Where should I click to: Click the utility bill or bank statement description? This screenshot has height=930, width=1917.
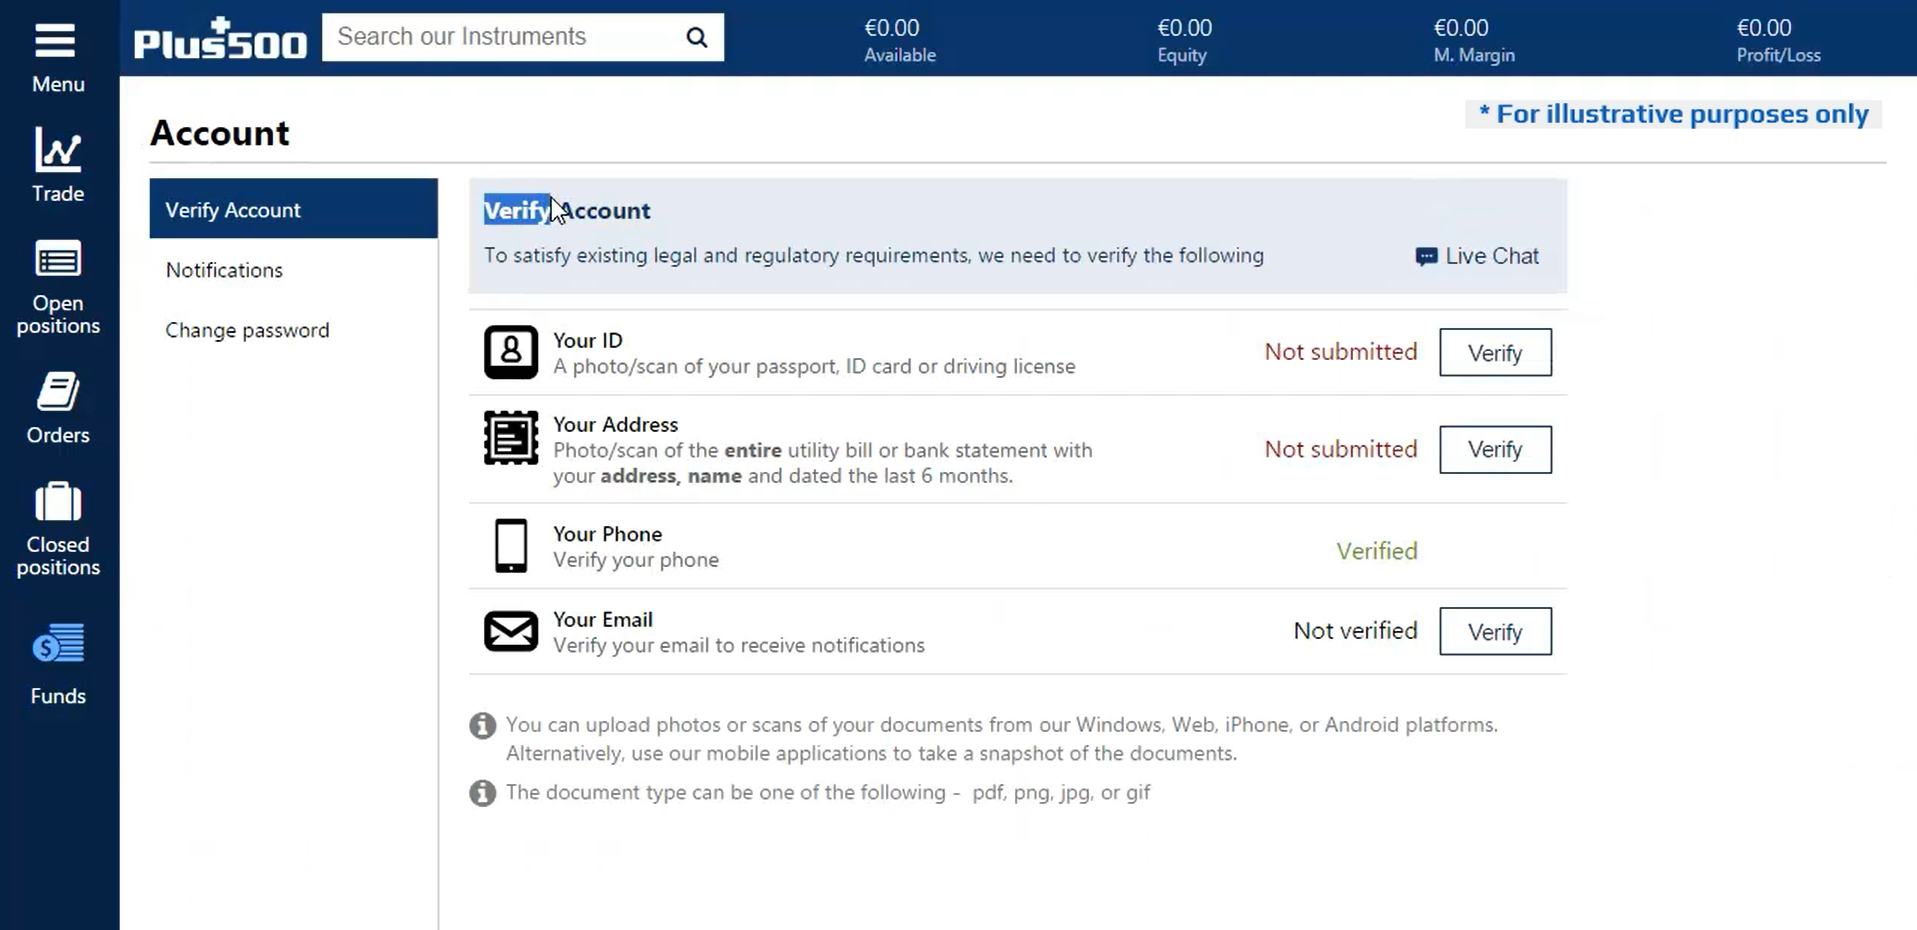[x=823, y=463]
